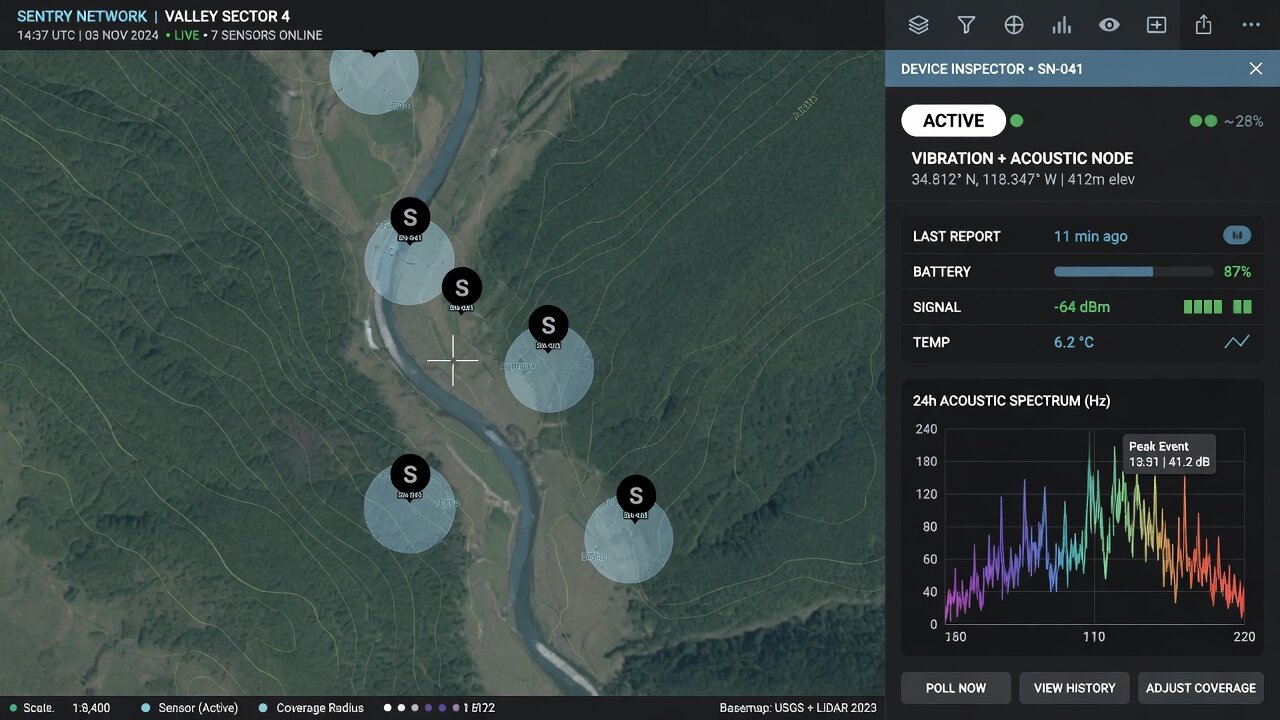Open the three-dot more options menu

(1251, 25)
